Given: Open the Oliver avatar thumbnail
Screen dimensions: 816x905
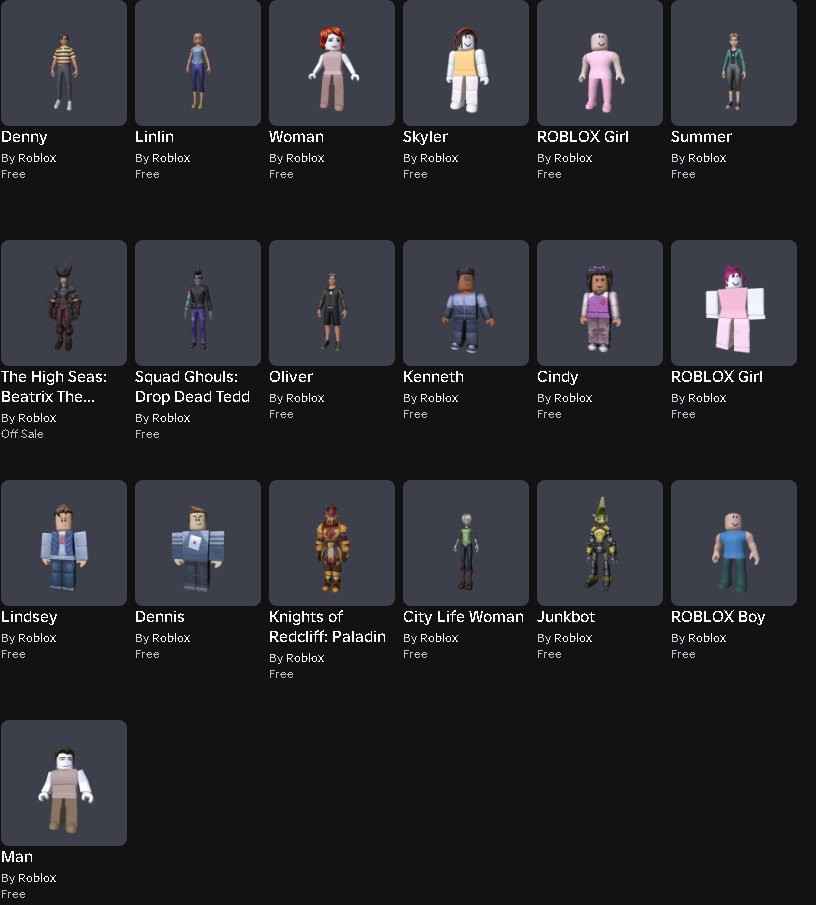Looking at the screenshot, I should coord(332,303).
